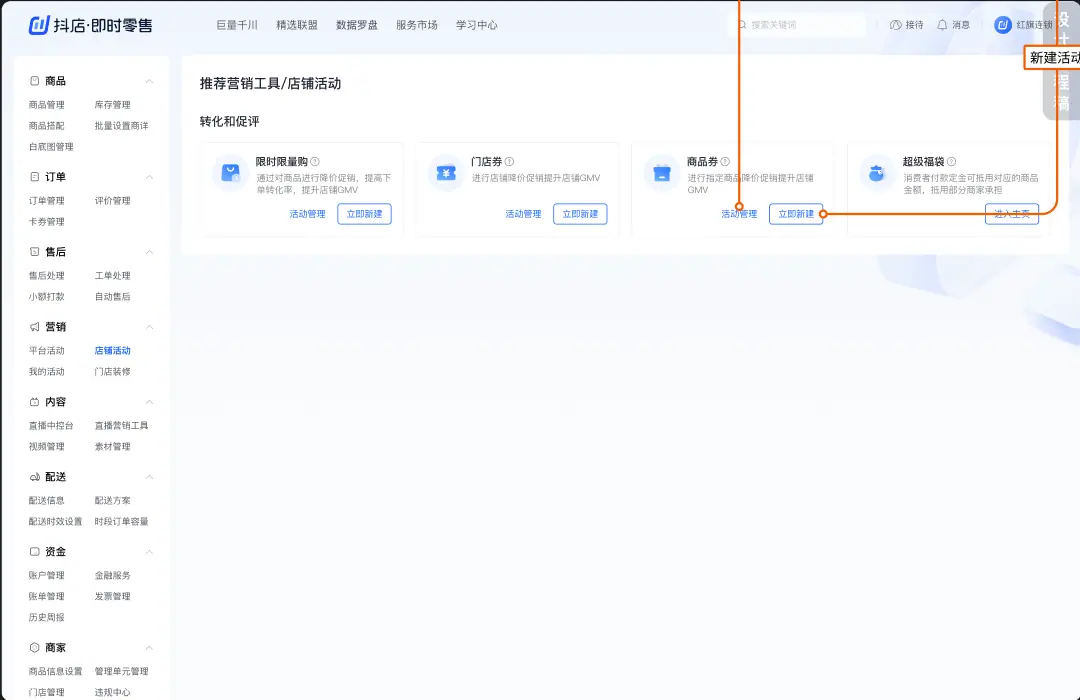Image resolution: width=1080 pixels, height=700 pixels.
Task: Open 发票管理 in sidebar
Action: (x=112, y=597)
